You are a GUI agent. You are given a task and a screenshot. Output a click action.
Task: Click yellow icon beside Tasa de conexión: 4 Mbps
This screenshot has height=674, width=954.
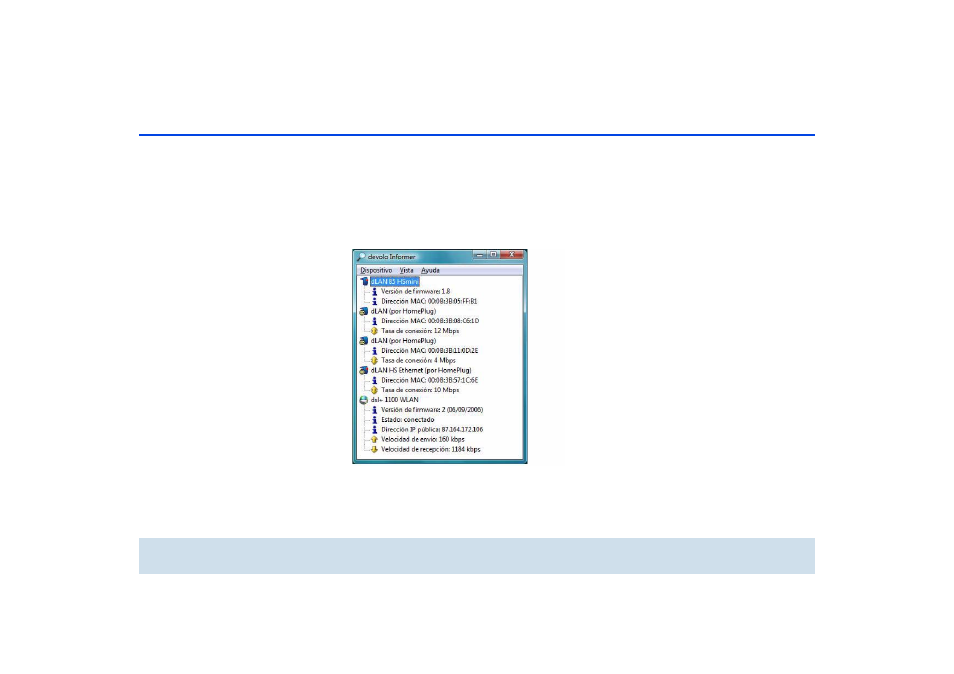point(374,360)
